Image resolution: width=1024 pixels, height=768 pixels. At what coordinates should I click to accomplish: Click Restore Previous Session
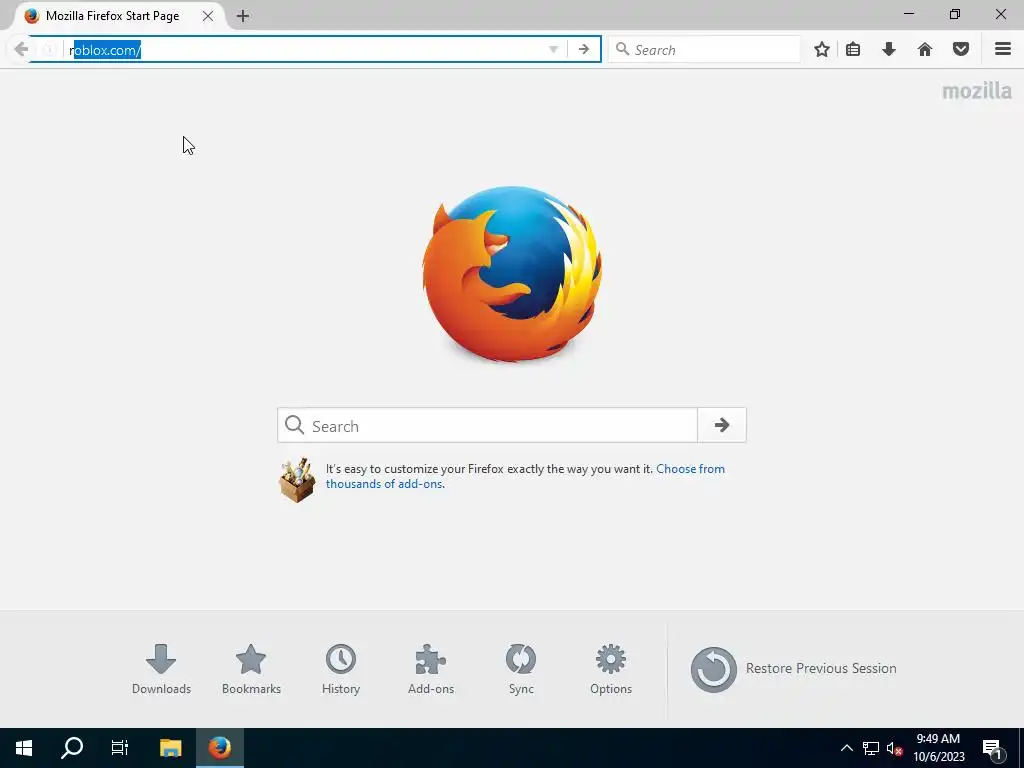pyautogui.click(x=793, y=669)
